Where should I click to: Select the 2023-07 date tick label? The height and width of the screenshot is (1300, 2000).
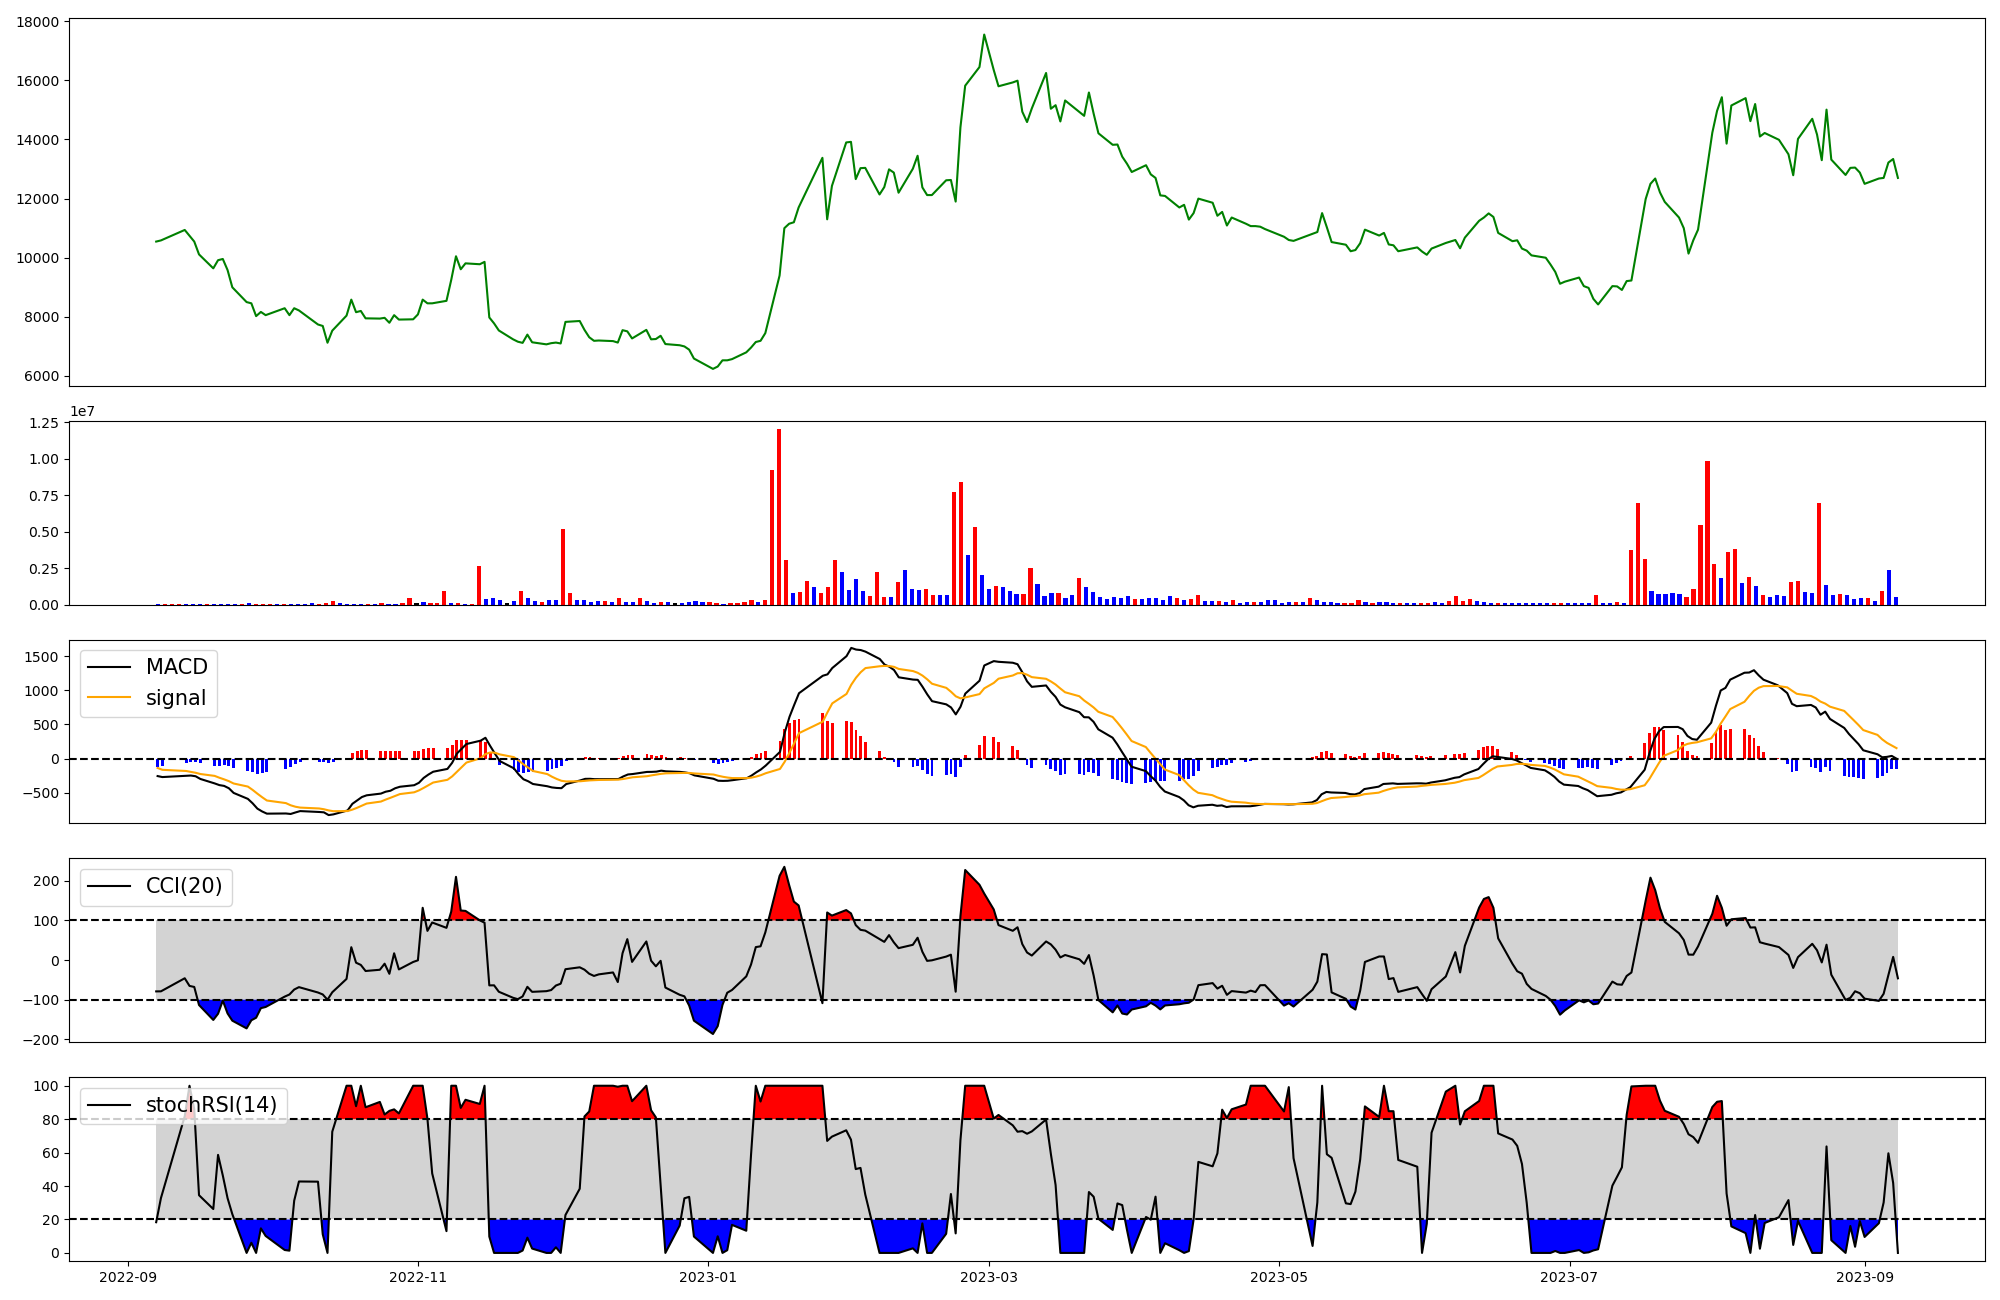point(1569,1277)
